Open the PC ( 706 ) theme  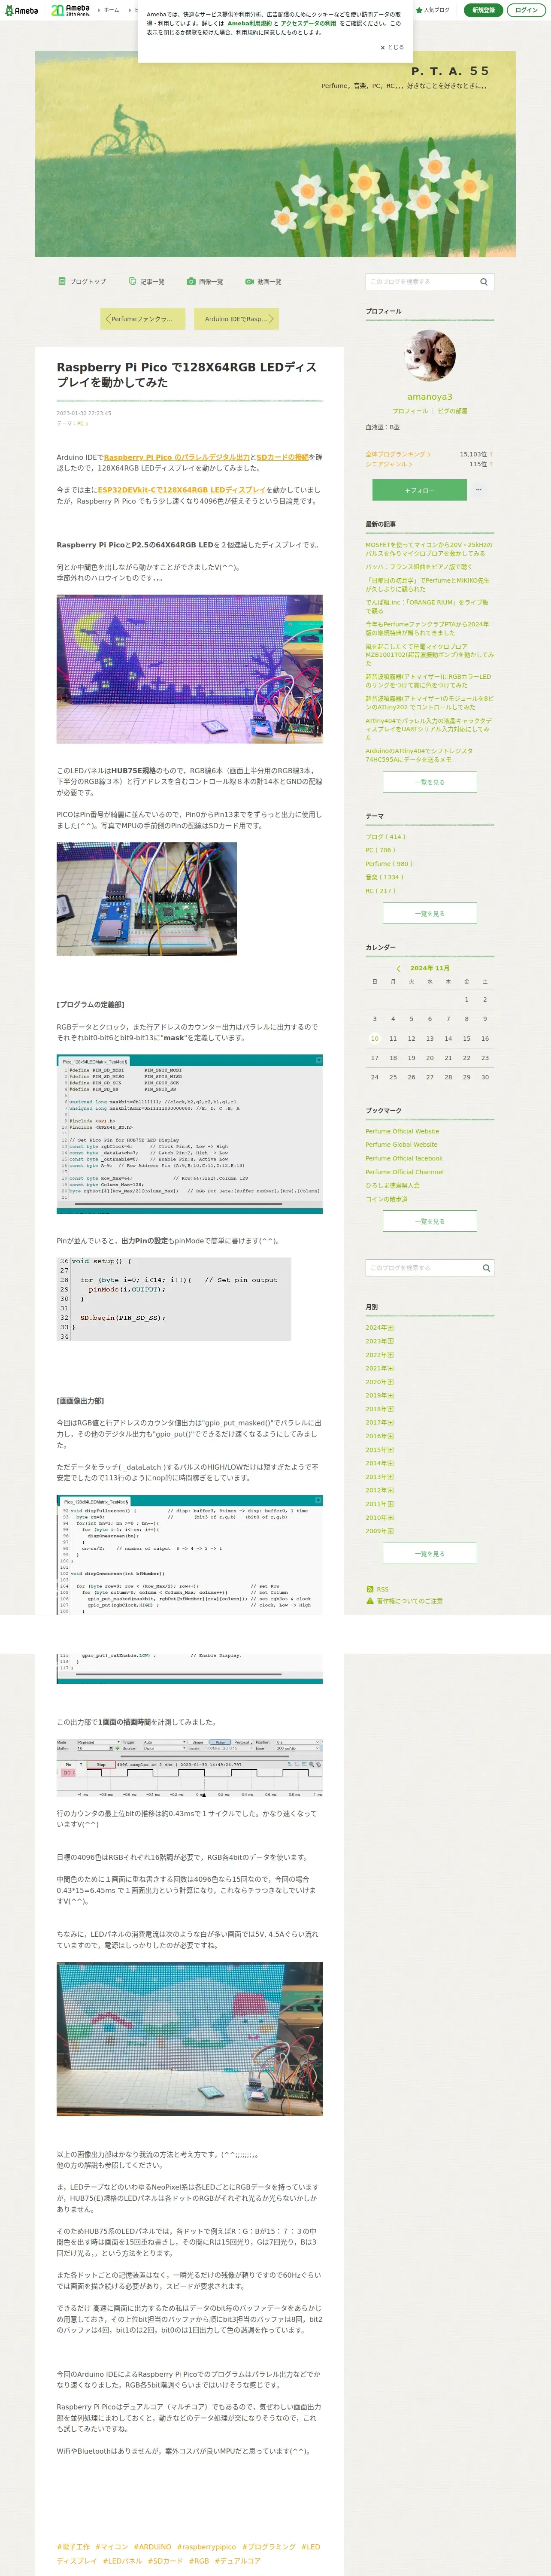381,850
